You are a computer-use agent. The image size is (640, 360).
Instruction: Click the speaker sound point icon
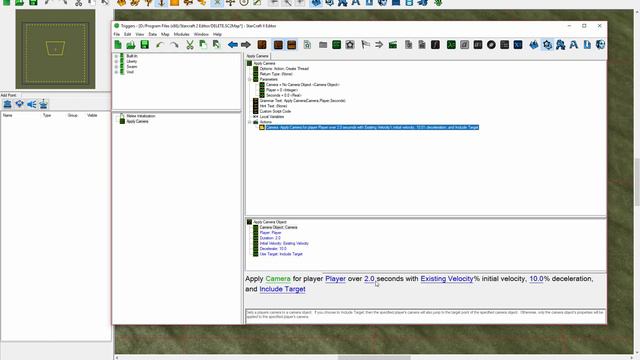click(31, 104)
